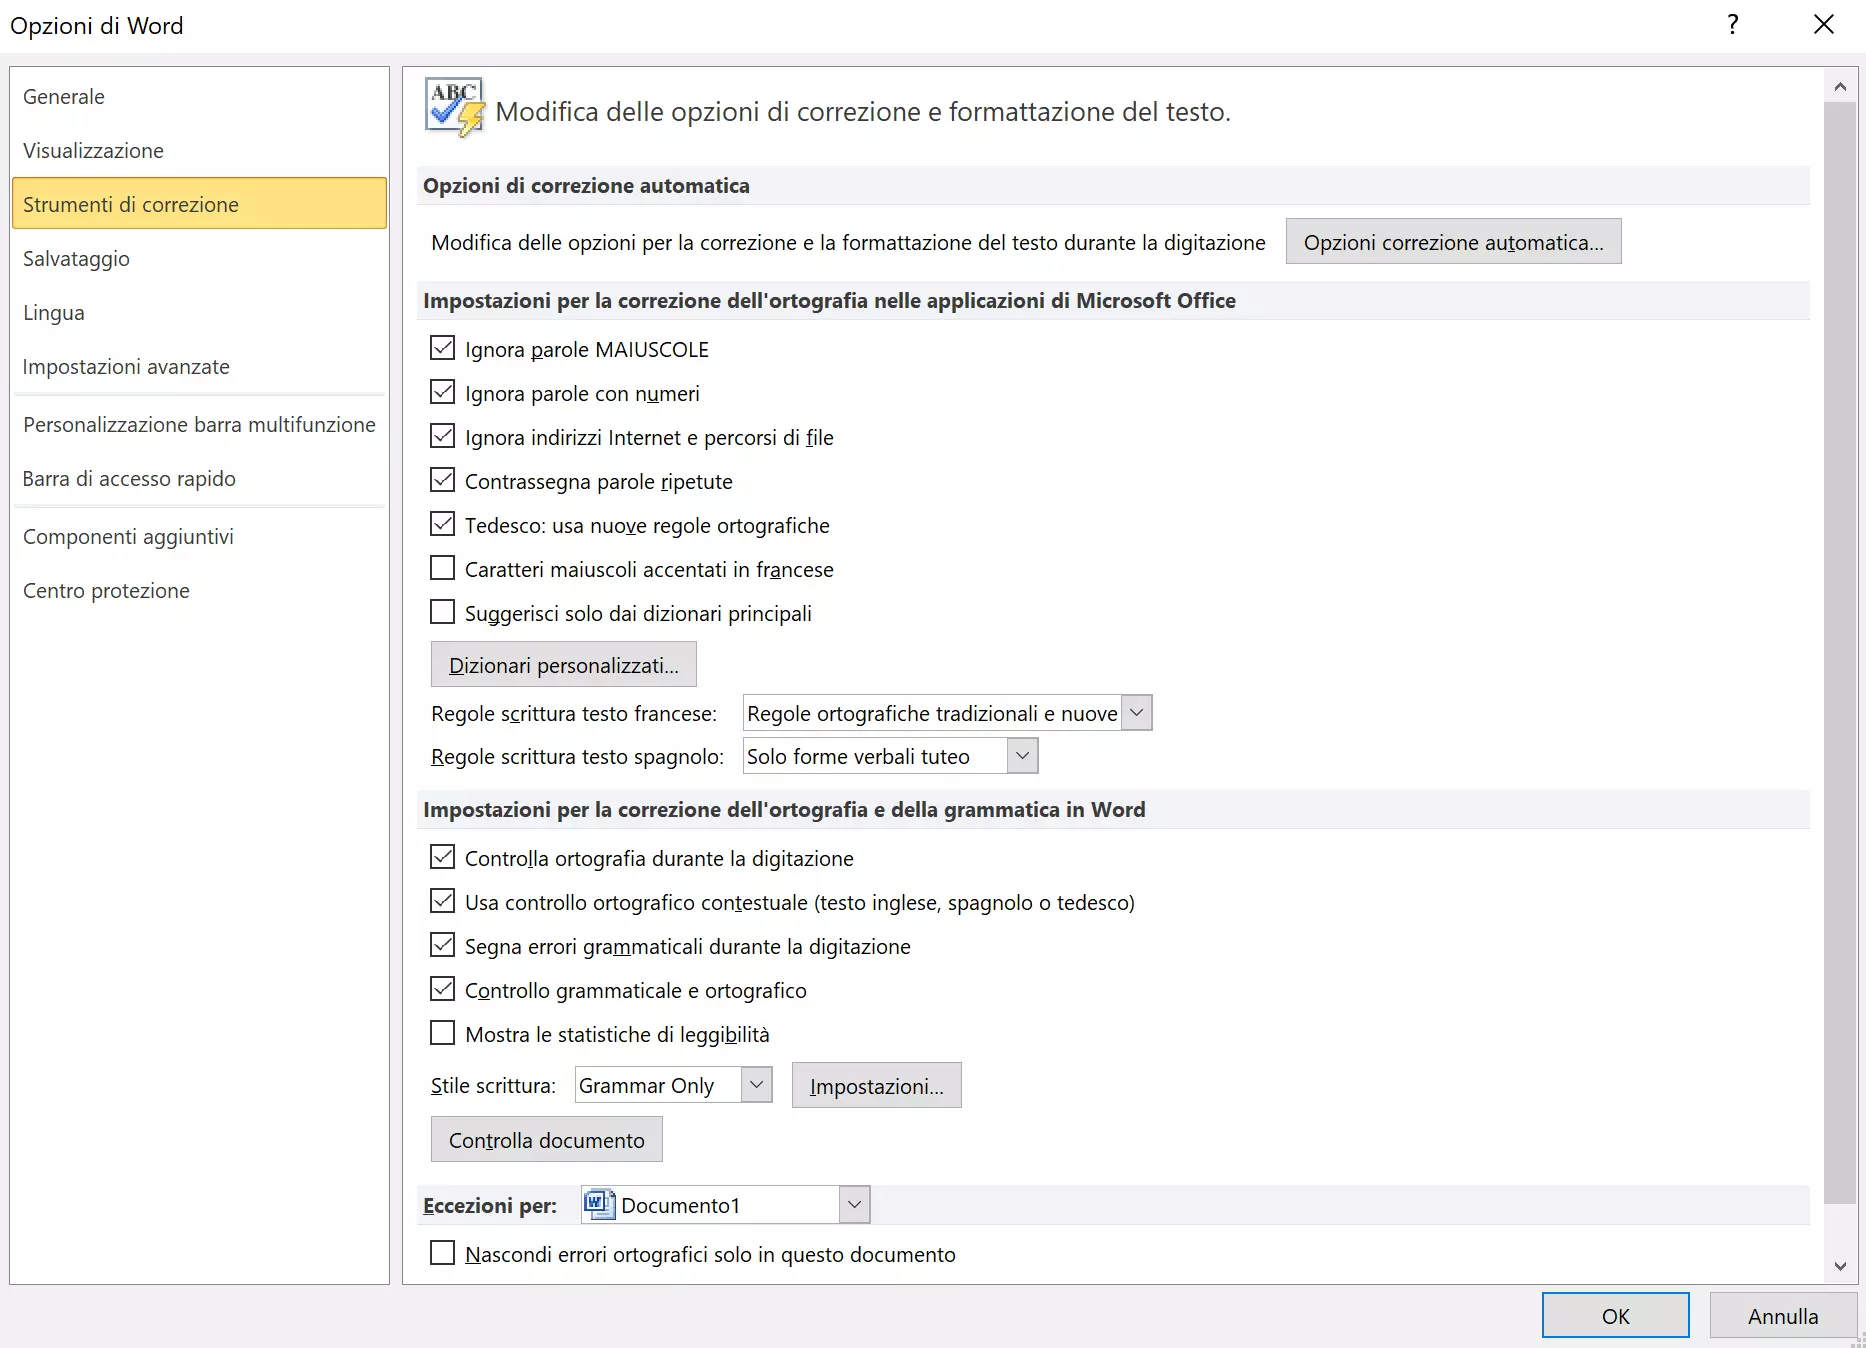Cancel with the Annulla button

point(1783,1316)
